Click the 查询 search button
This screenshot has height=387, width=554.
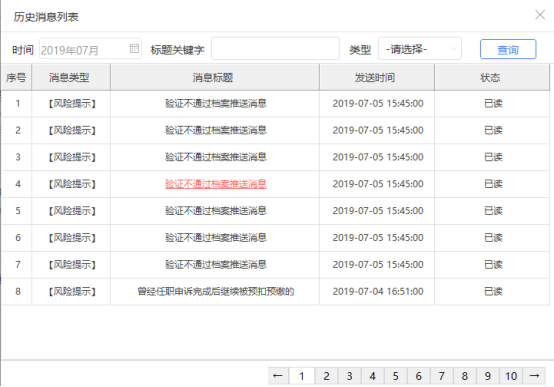click(x=508, y=49)
